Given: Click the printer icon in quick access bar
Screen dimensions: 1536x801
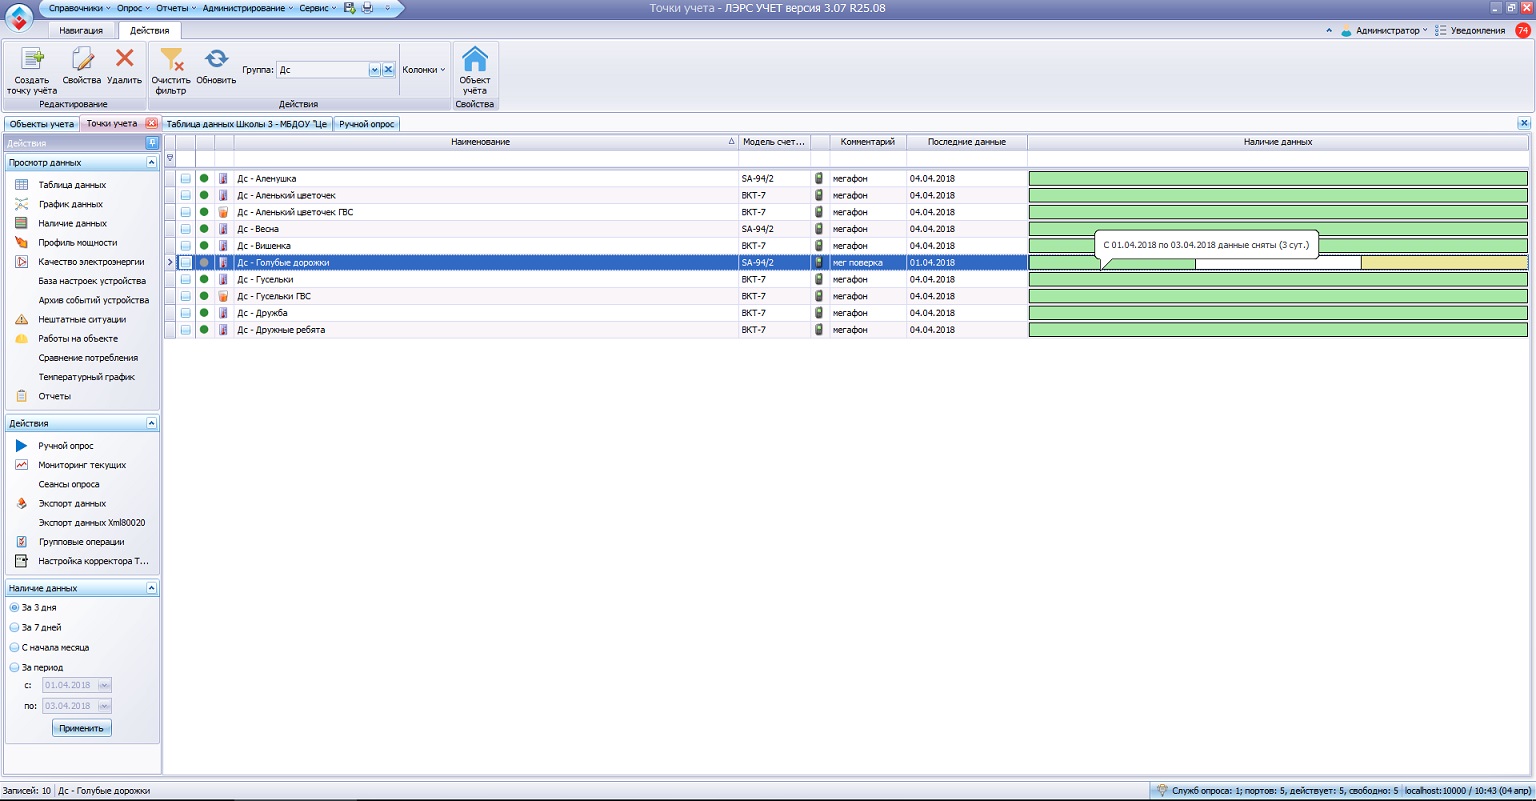Looking at the screenshot, I should pos(367,8).
